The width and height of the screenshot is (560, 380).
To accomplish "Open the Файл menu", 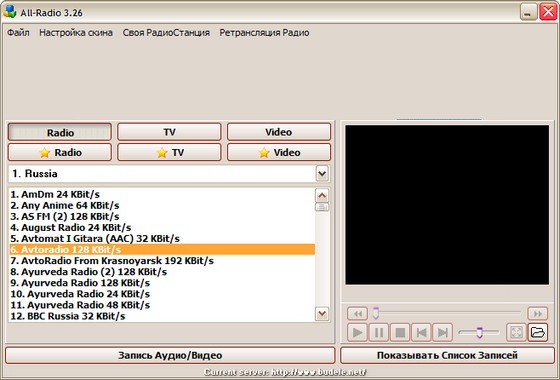I will (x=18, y=32).
